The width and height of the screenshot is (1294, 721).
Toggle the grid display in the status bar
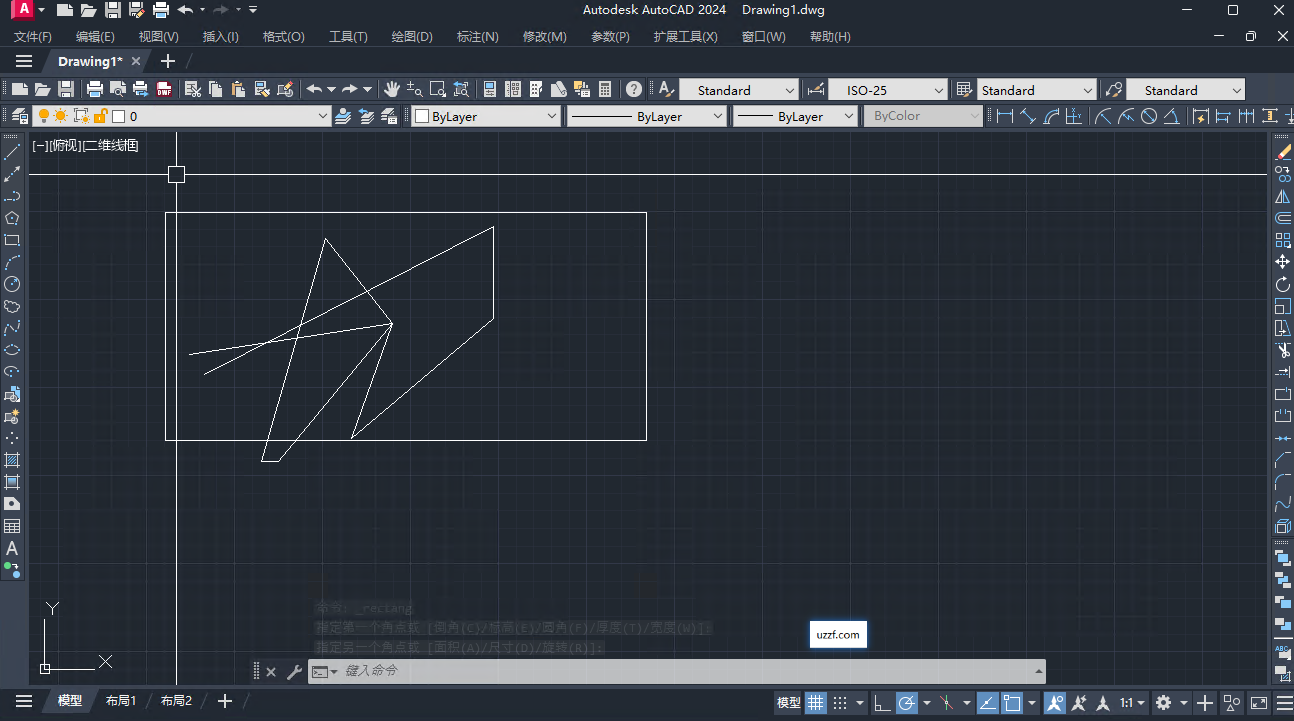(816, 700)
